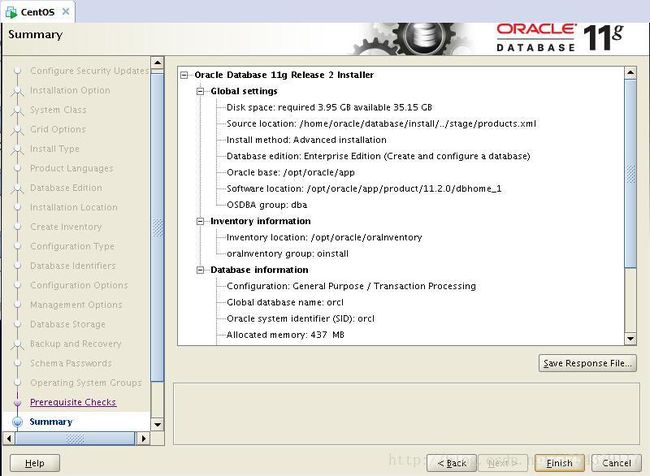Click the Database Identifiers step
The image size is (650, 476).
[73, 266]
